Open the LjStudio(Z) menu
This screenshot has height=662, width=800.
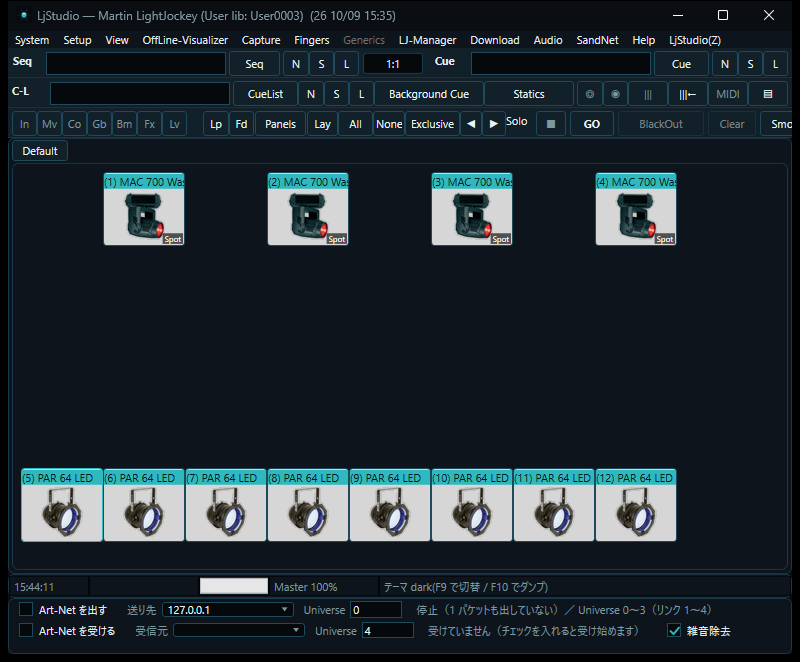tap(695, 40)
